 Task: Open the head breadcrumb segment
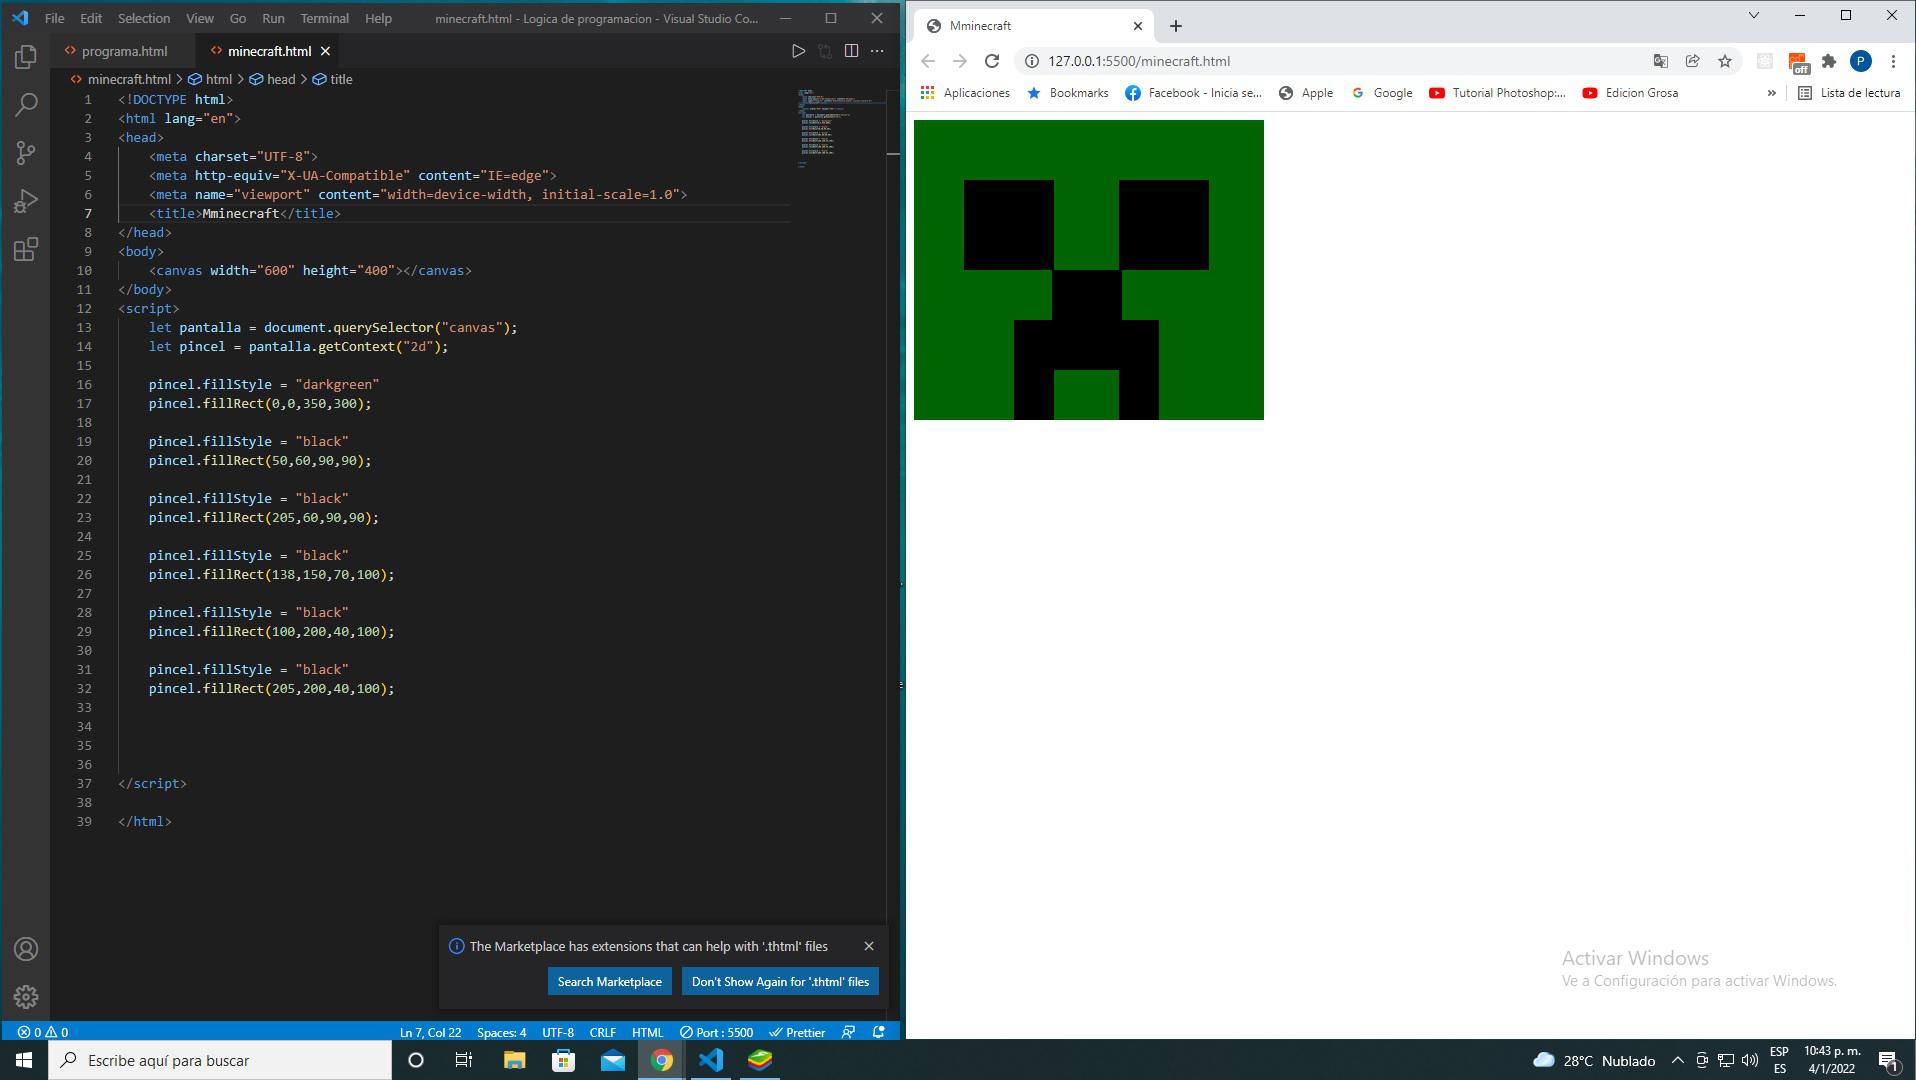pyautogui.click(x=272, y=79)
